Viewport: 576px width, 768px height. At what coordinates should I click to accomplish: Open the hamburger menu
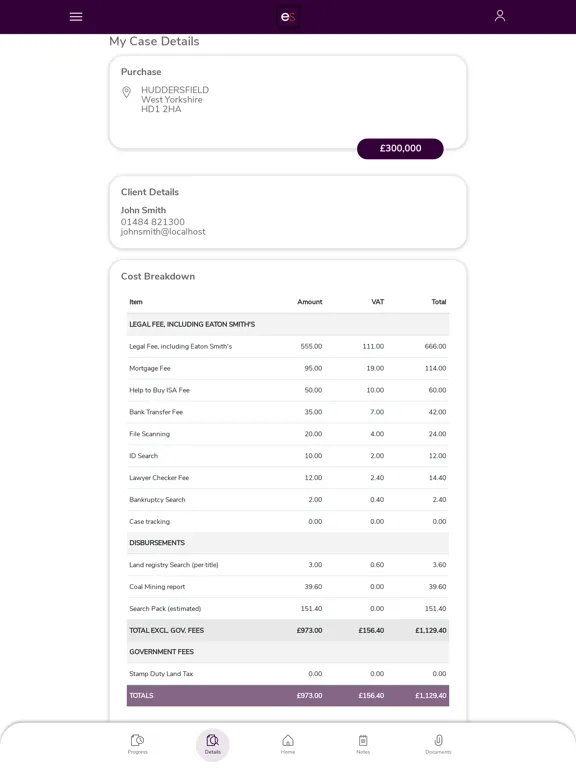(x=76, y=17)
